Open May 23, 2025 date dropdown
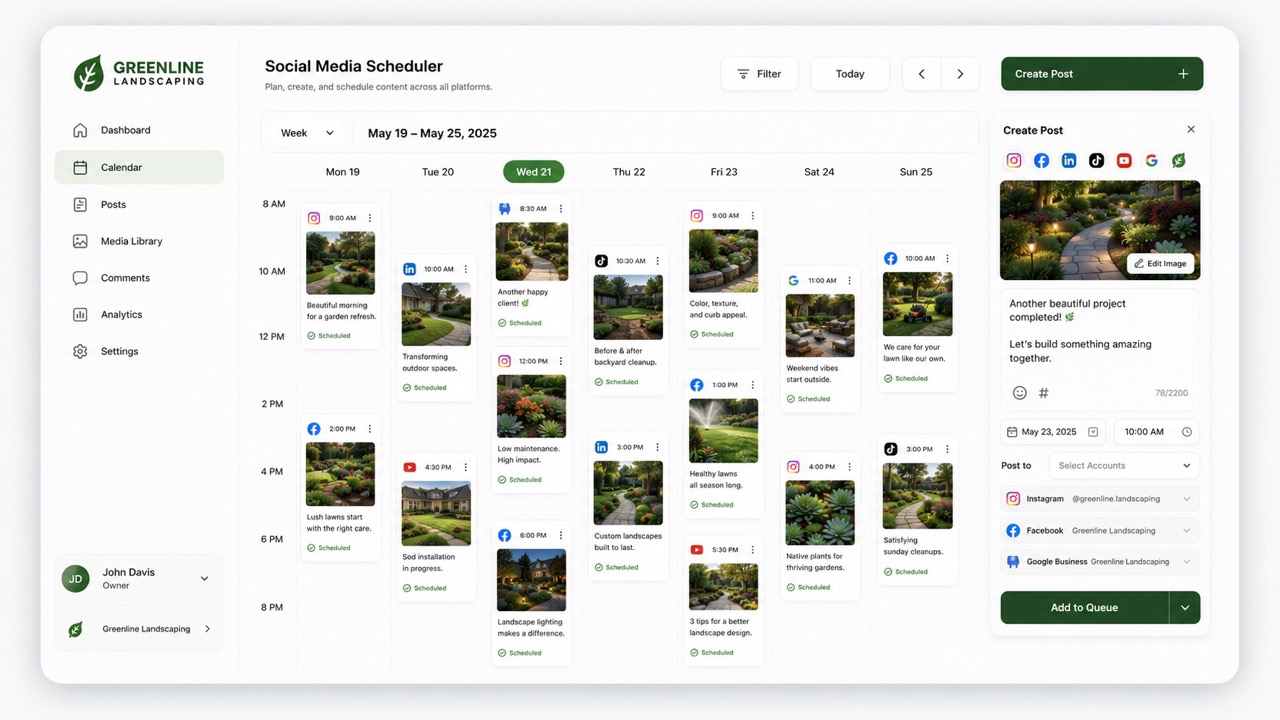The width and height of the screenshot is (1280, 720). coord(1093,432)
